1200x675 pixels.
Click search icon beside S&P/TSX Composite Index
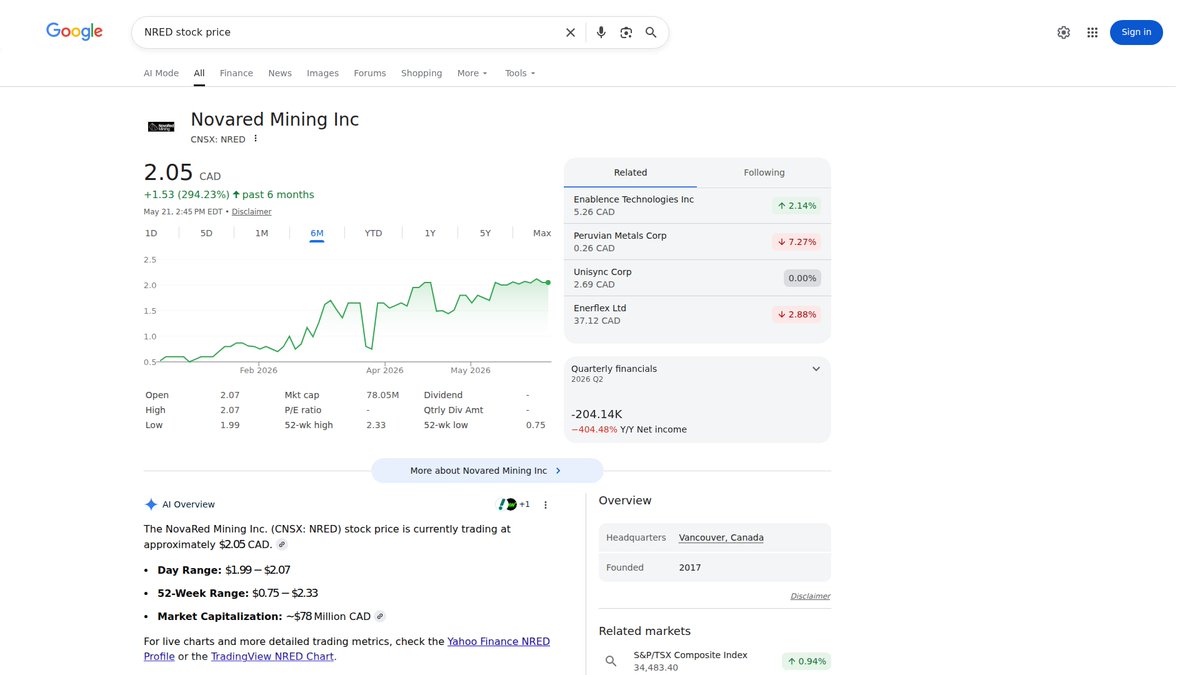(x=611, y=661)
